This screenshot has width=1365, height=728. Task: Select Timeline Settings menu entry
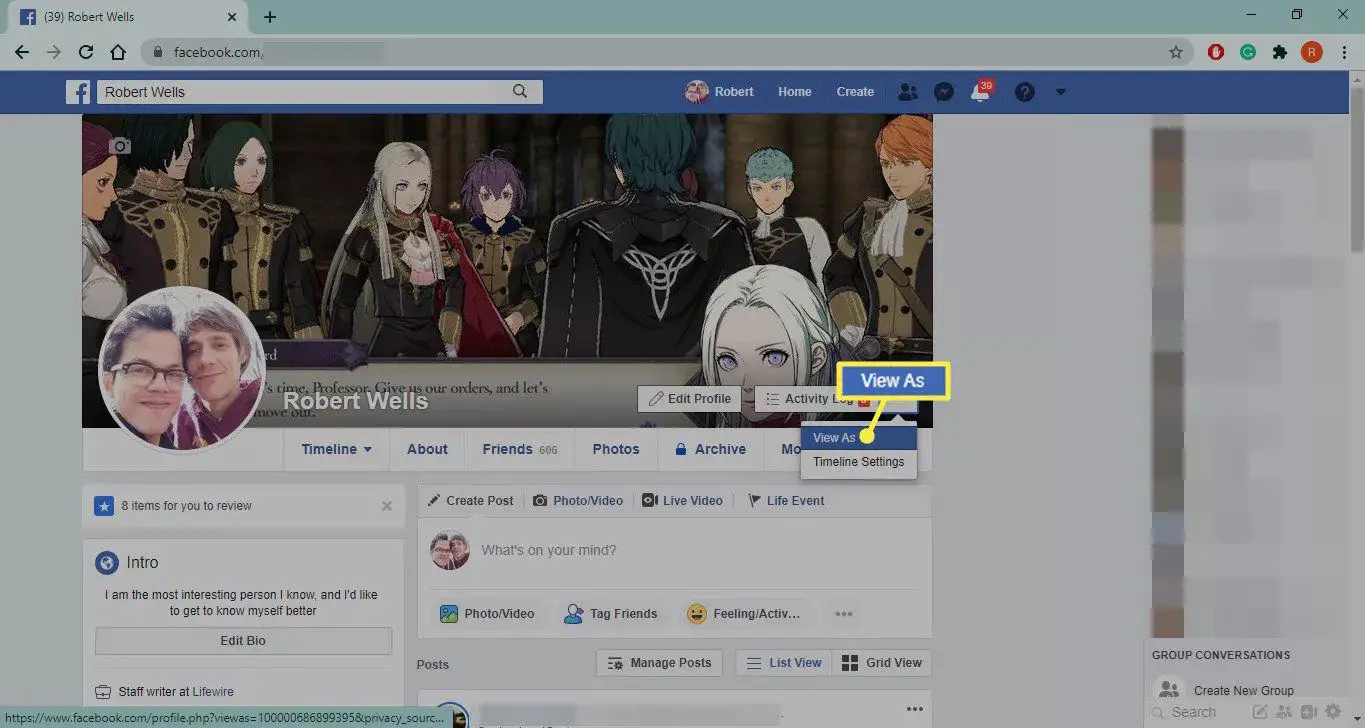coord(858,462)
